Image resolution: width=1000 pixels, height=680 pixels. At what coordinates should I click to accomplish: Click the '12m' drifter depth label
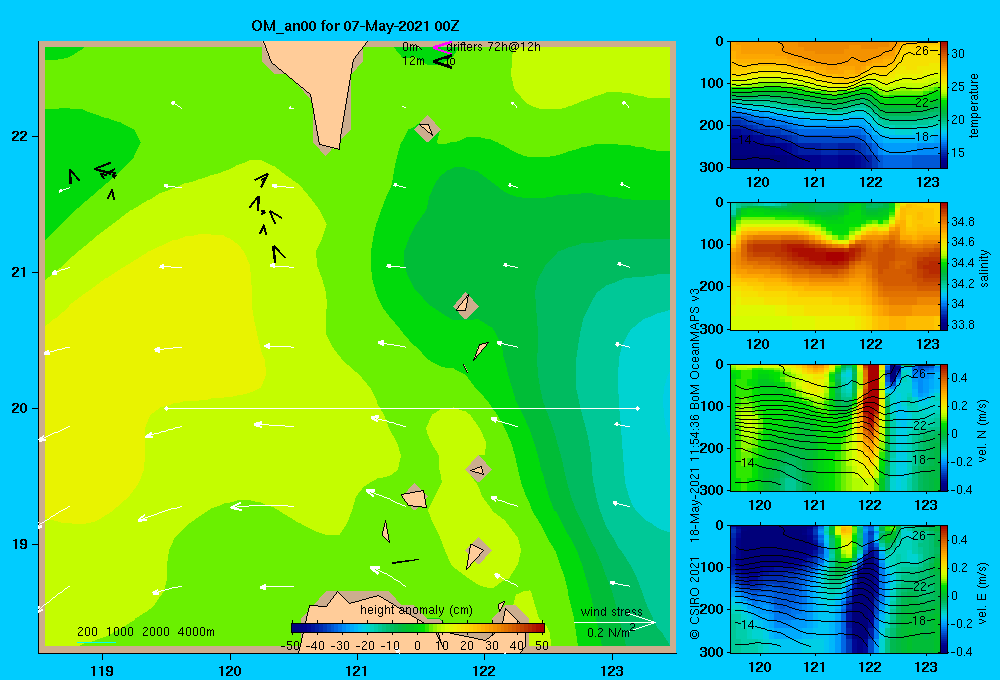coord(413,61)
